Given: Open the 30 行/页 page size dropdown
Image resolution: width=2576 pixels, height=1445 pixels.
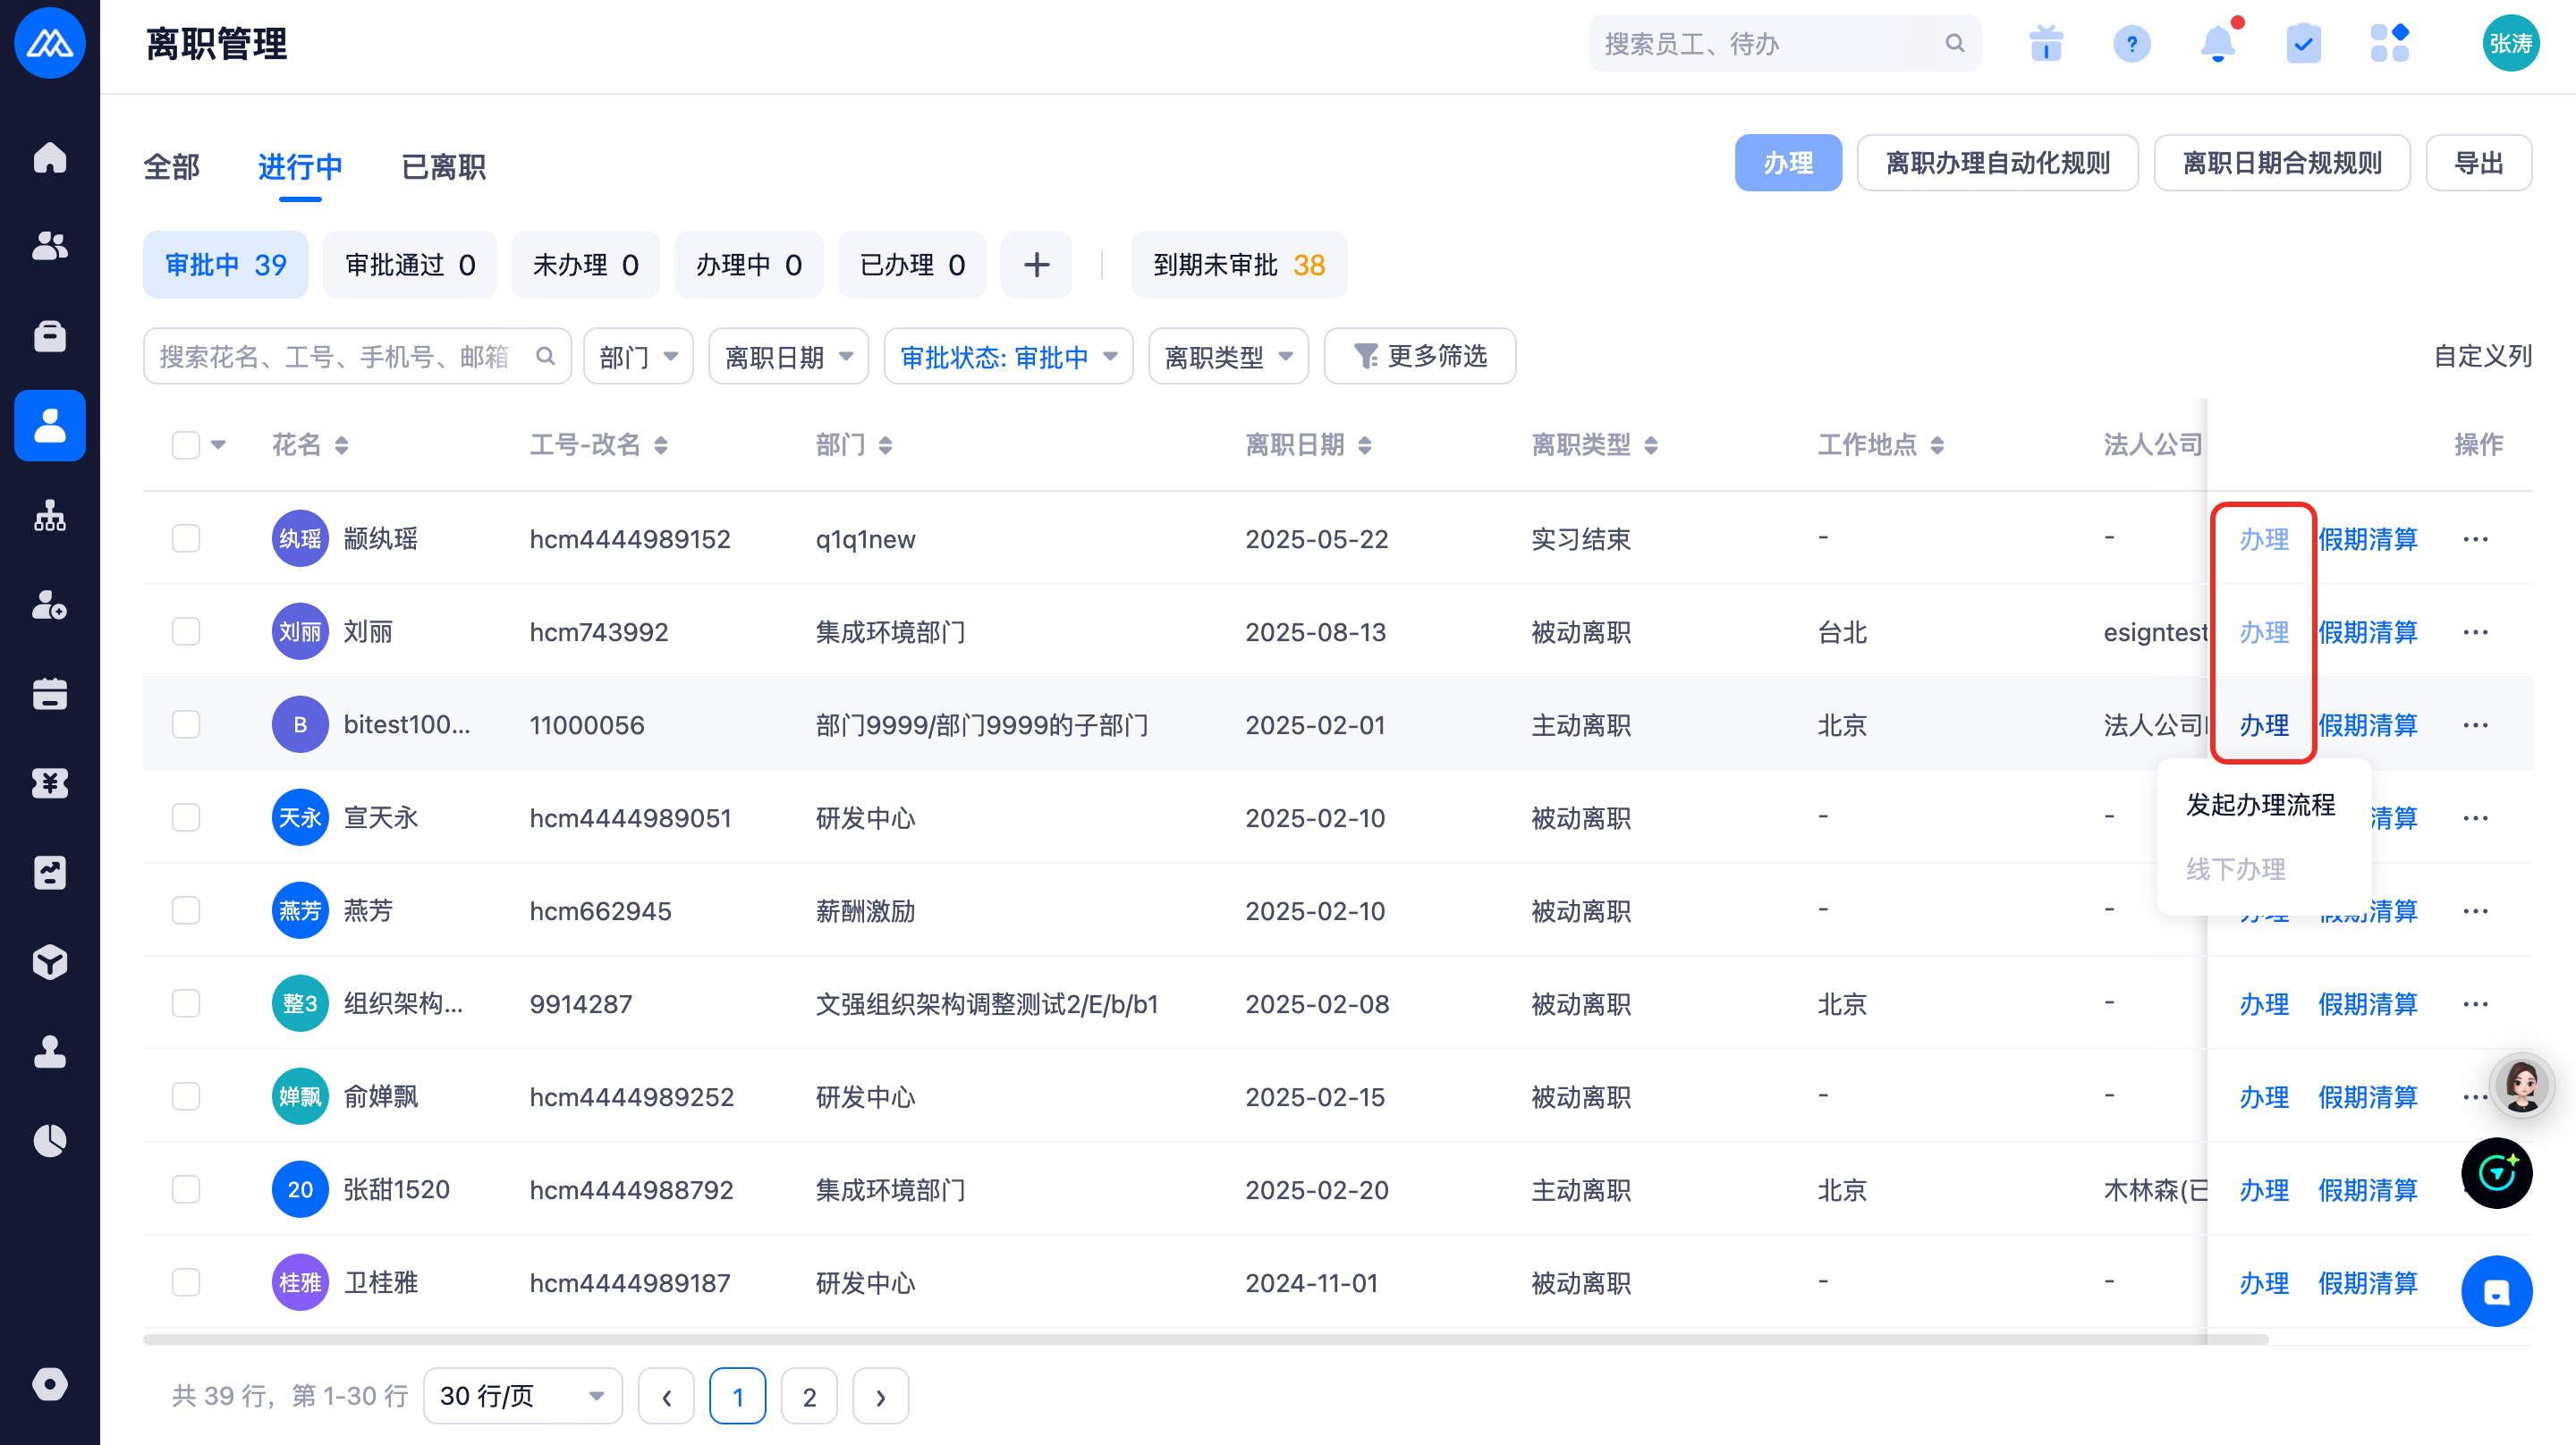Looking at the screenshot, I should [x=522, y=1396].
